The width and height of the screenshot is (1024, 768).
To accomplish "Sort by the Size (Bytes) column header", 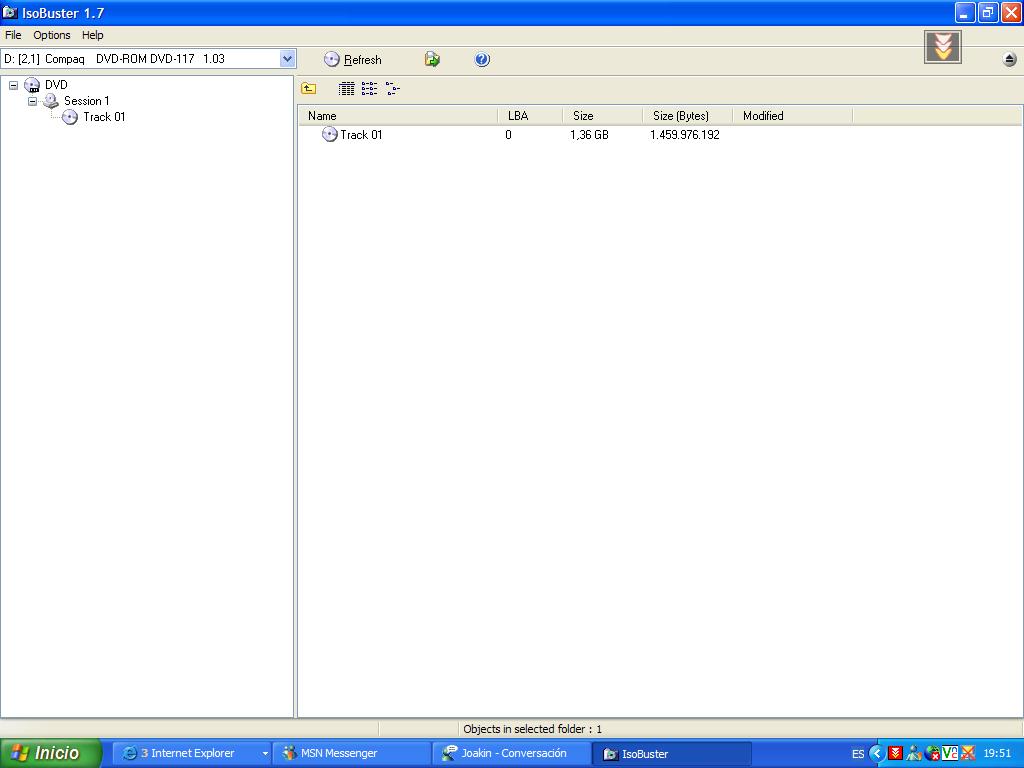I will click(x=687, y=116).
